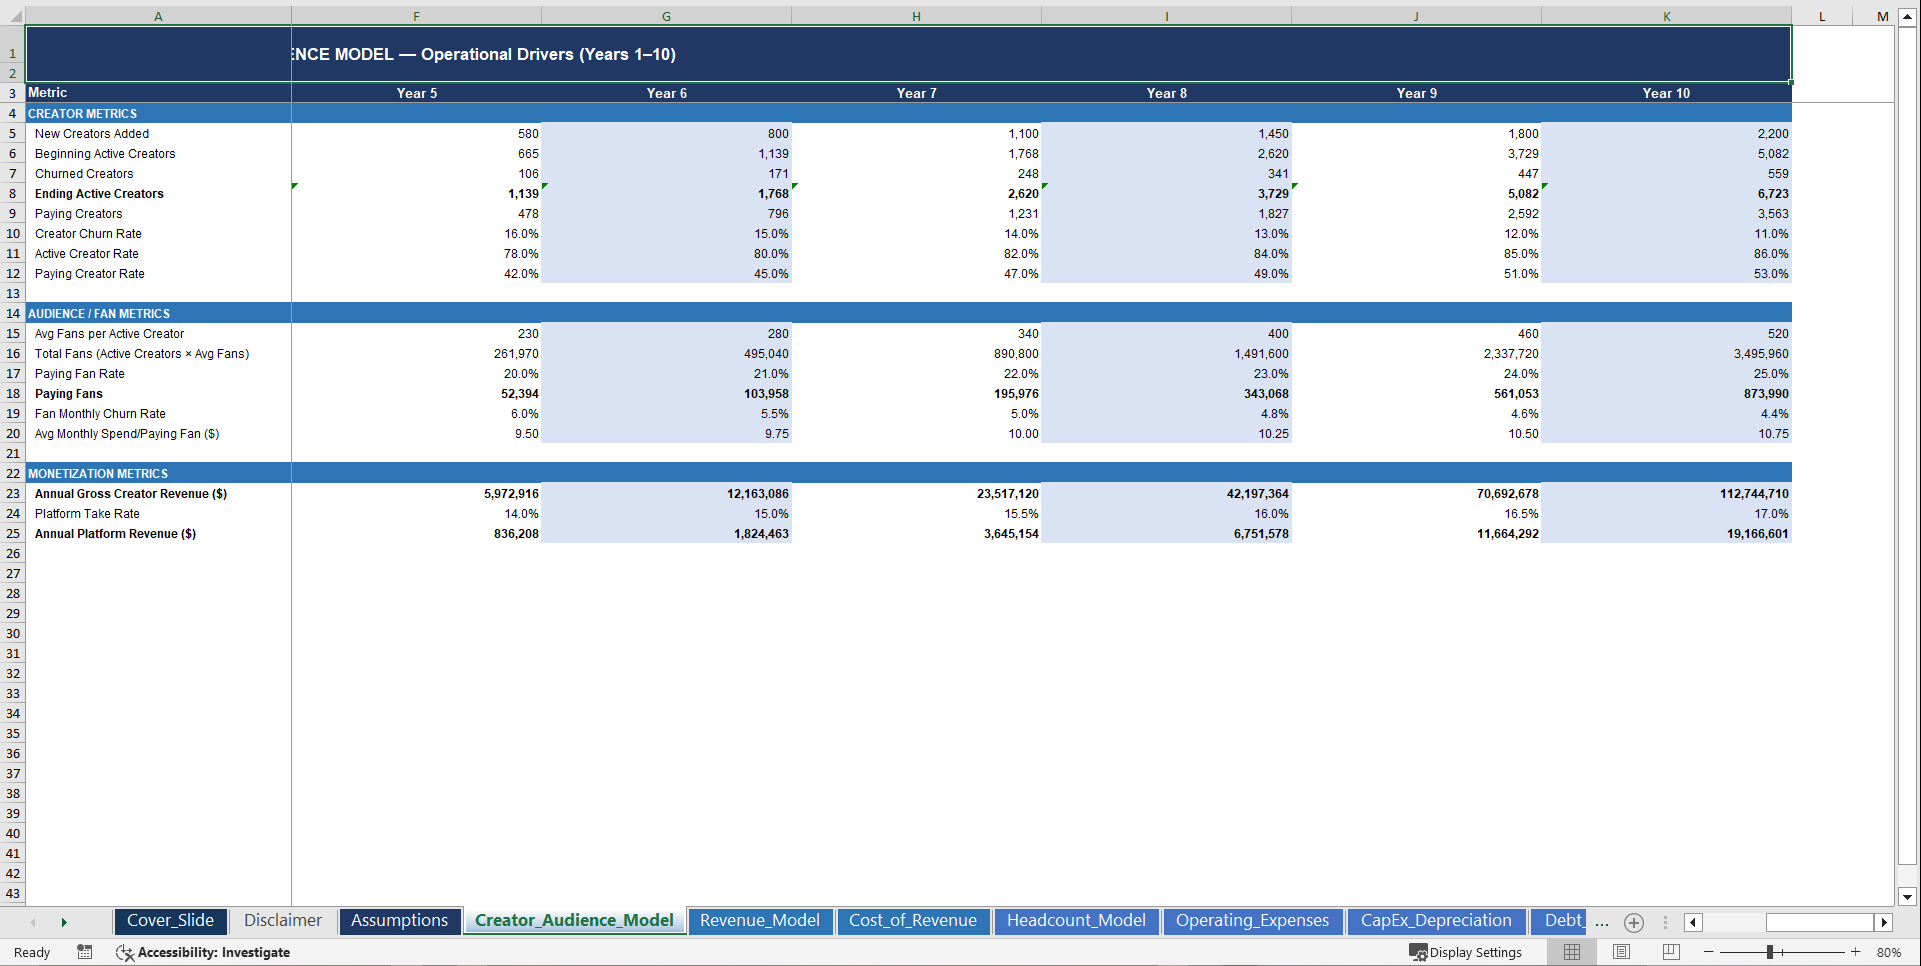Click the Accessibility Investigate status icon

(124, 952)
